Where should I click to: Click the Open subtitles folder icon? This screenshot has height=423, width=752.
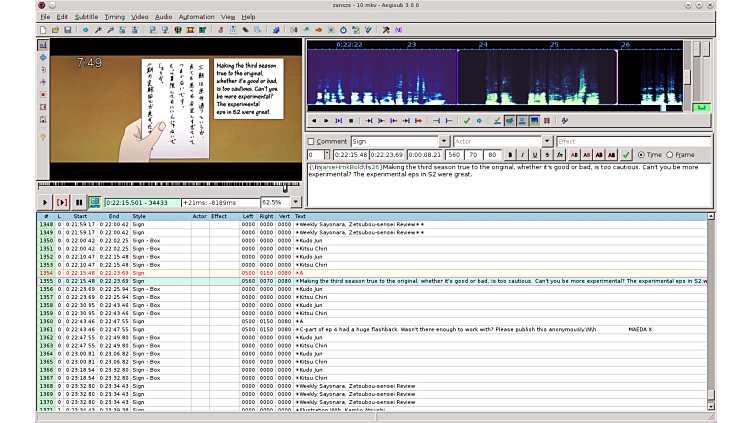pos(57,30)
